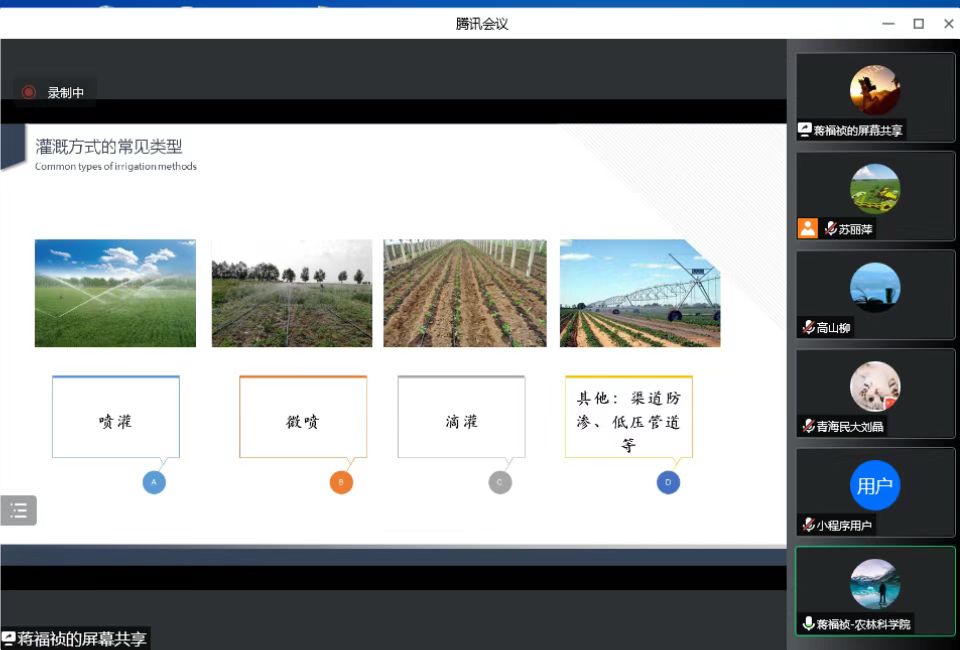Click the blue circle labeled A
The width and height of the screenshot is (960, 650).
tap(154, 482)
